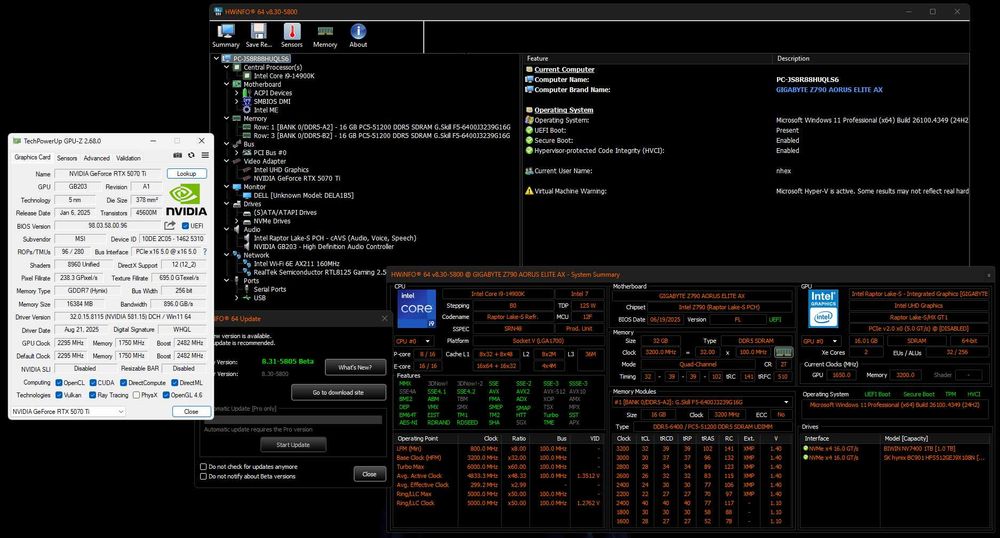1000x538 pixels.
Task: Click the Intel Core i9 logo in System Summary
Action: coord(416,309)
